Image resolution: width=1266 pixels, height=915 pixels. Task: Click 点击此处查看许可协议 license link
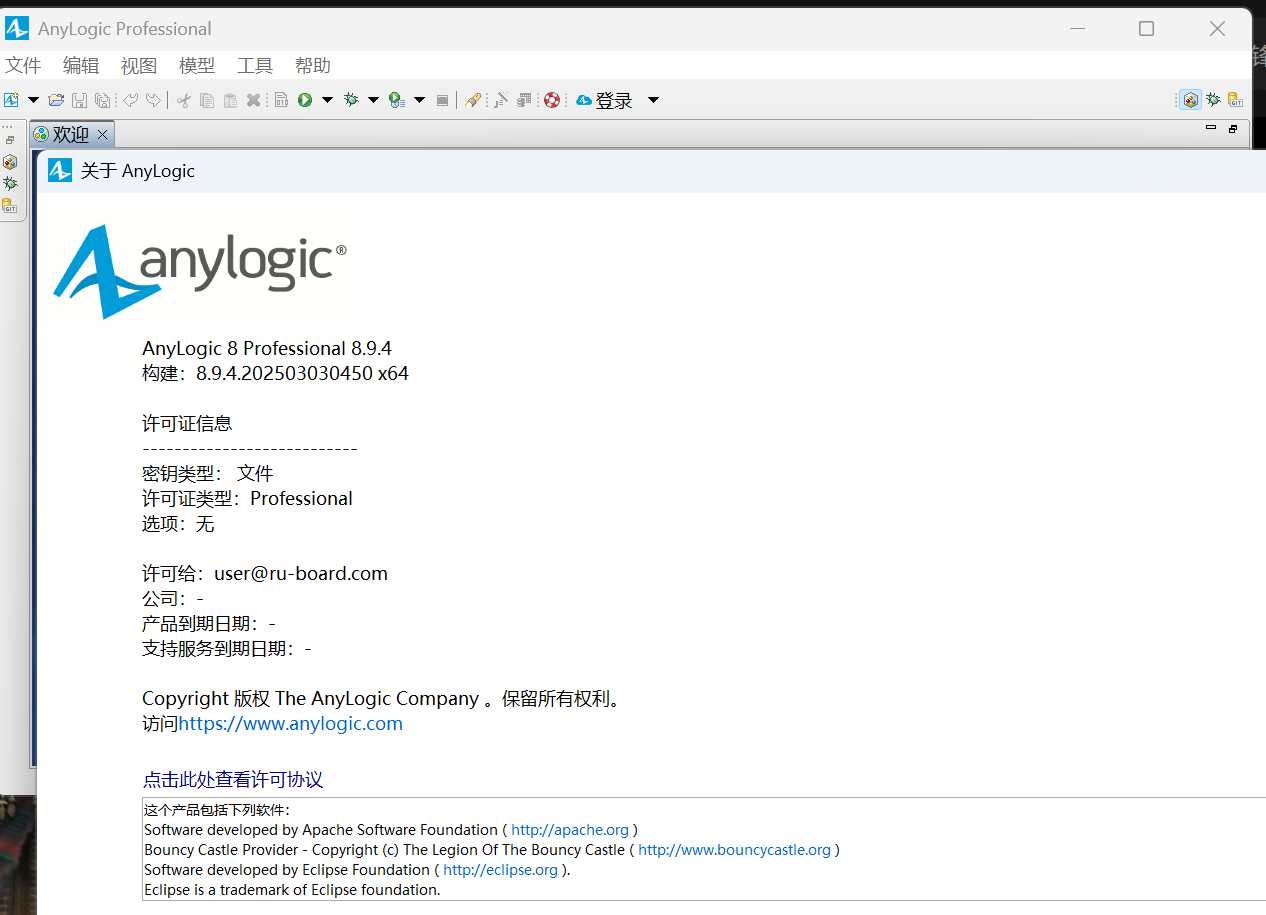tap(233, 780)
